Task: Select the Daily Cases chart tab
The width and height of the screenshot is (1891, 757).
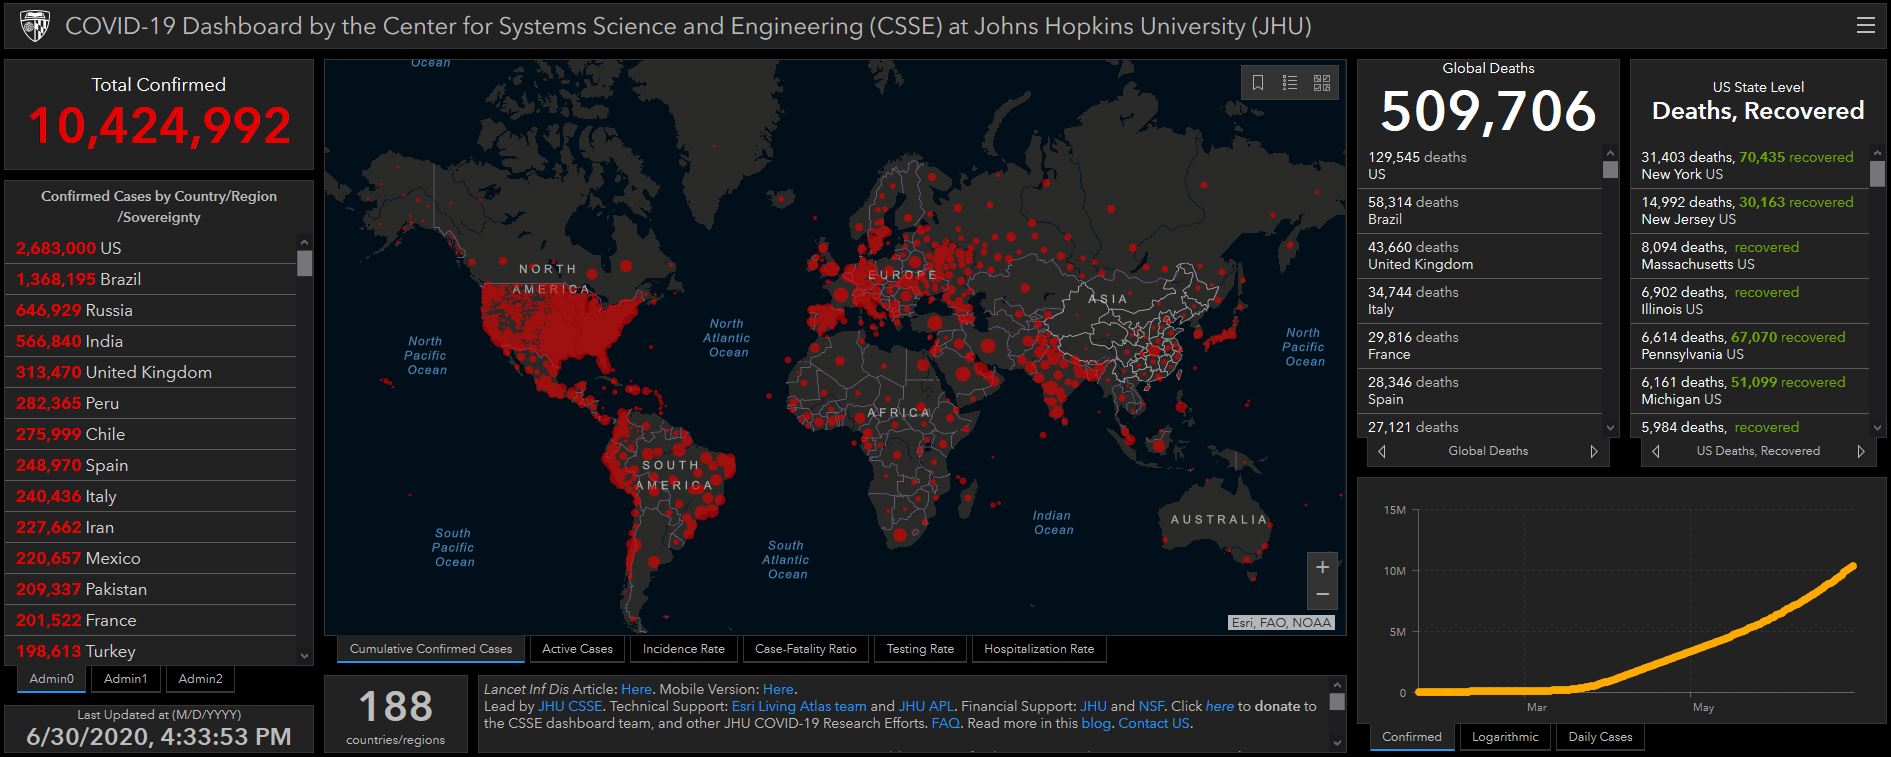Action: 1600,737
